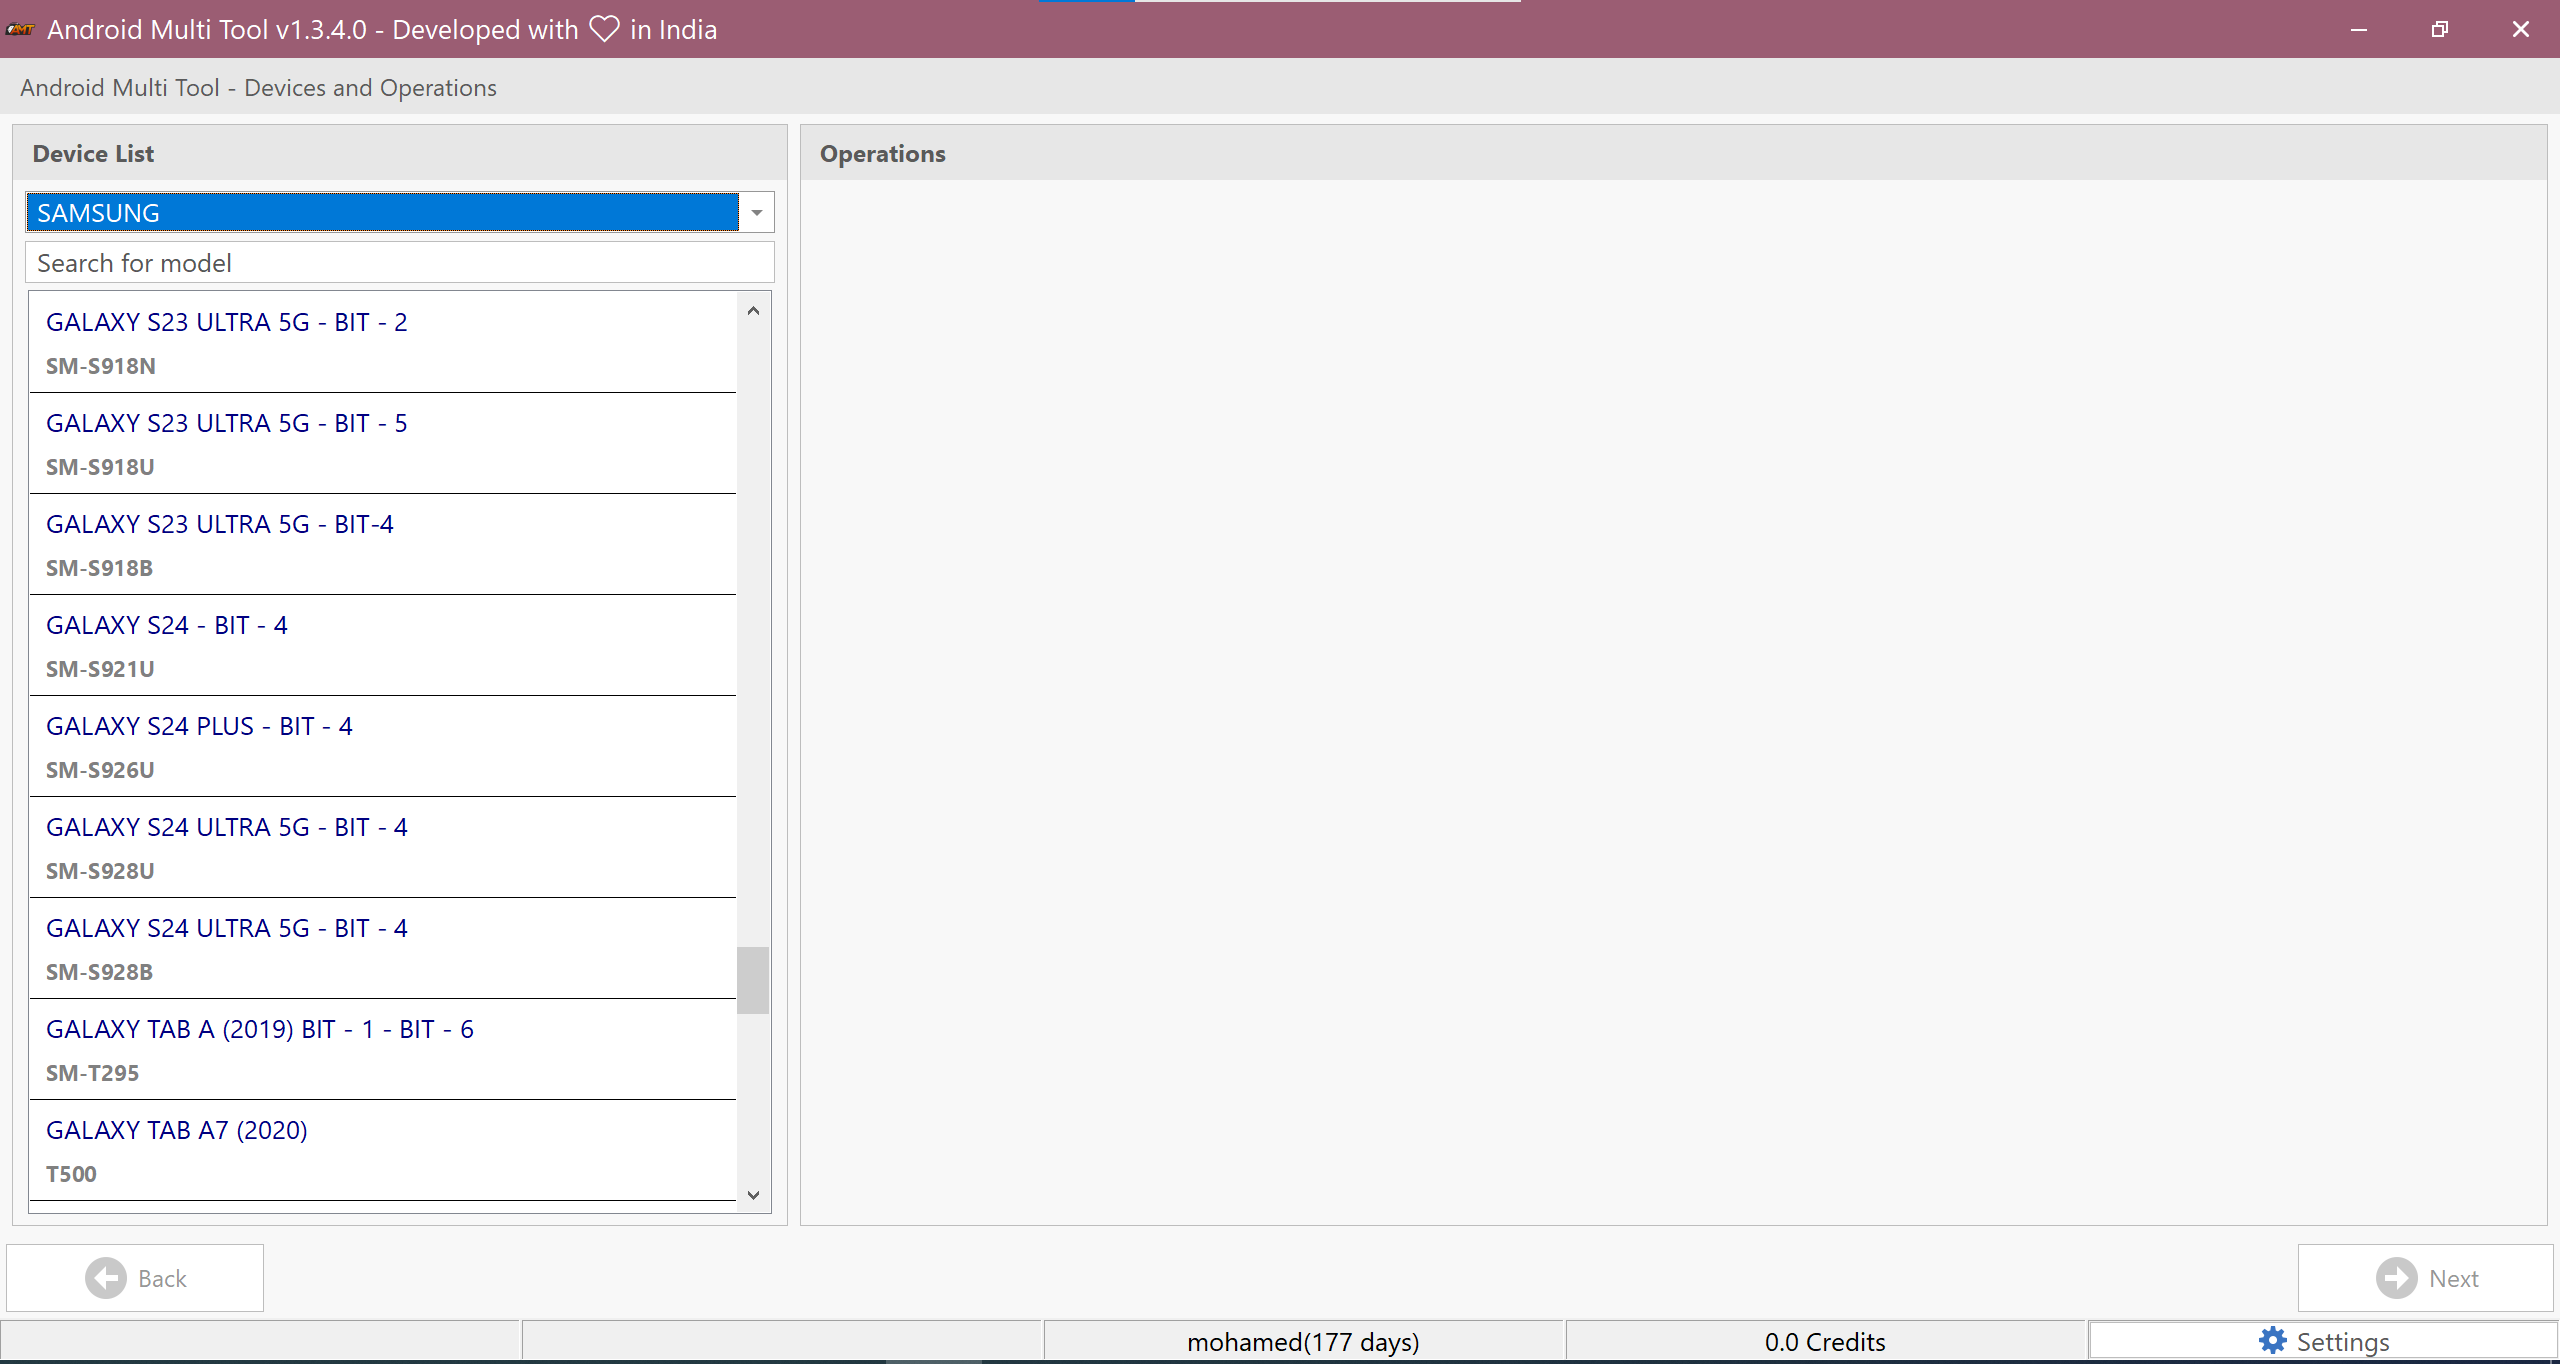Select Galaxy S23 Ultra 5G SM-S918N
Image resolution: width=2560 pixels, height=1364 pixels.
384,342
